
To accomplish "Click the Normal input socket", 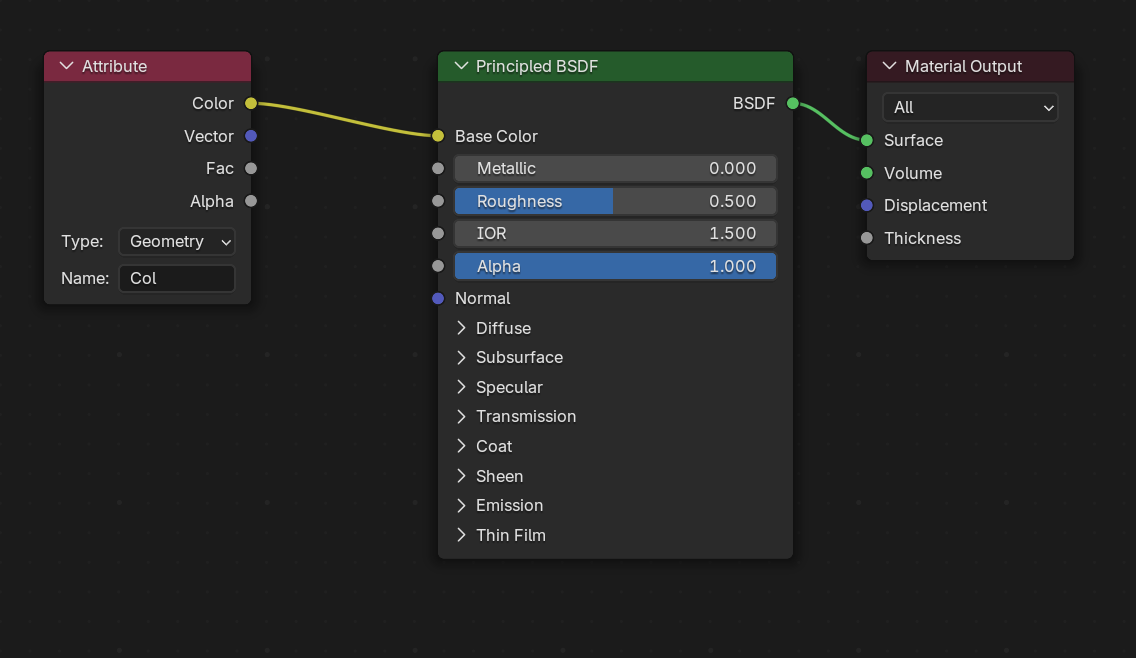I will 438,298.
